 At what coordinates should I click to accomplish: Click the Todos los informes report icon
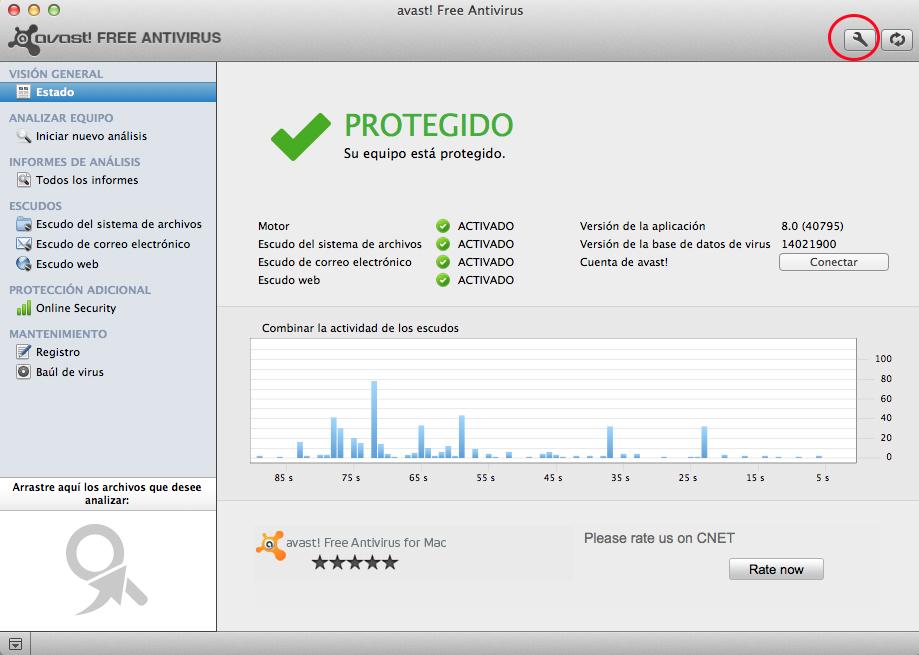click(x=24, y=180)
